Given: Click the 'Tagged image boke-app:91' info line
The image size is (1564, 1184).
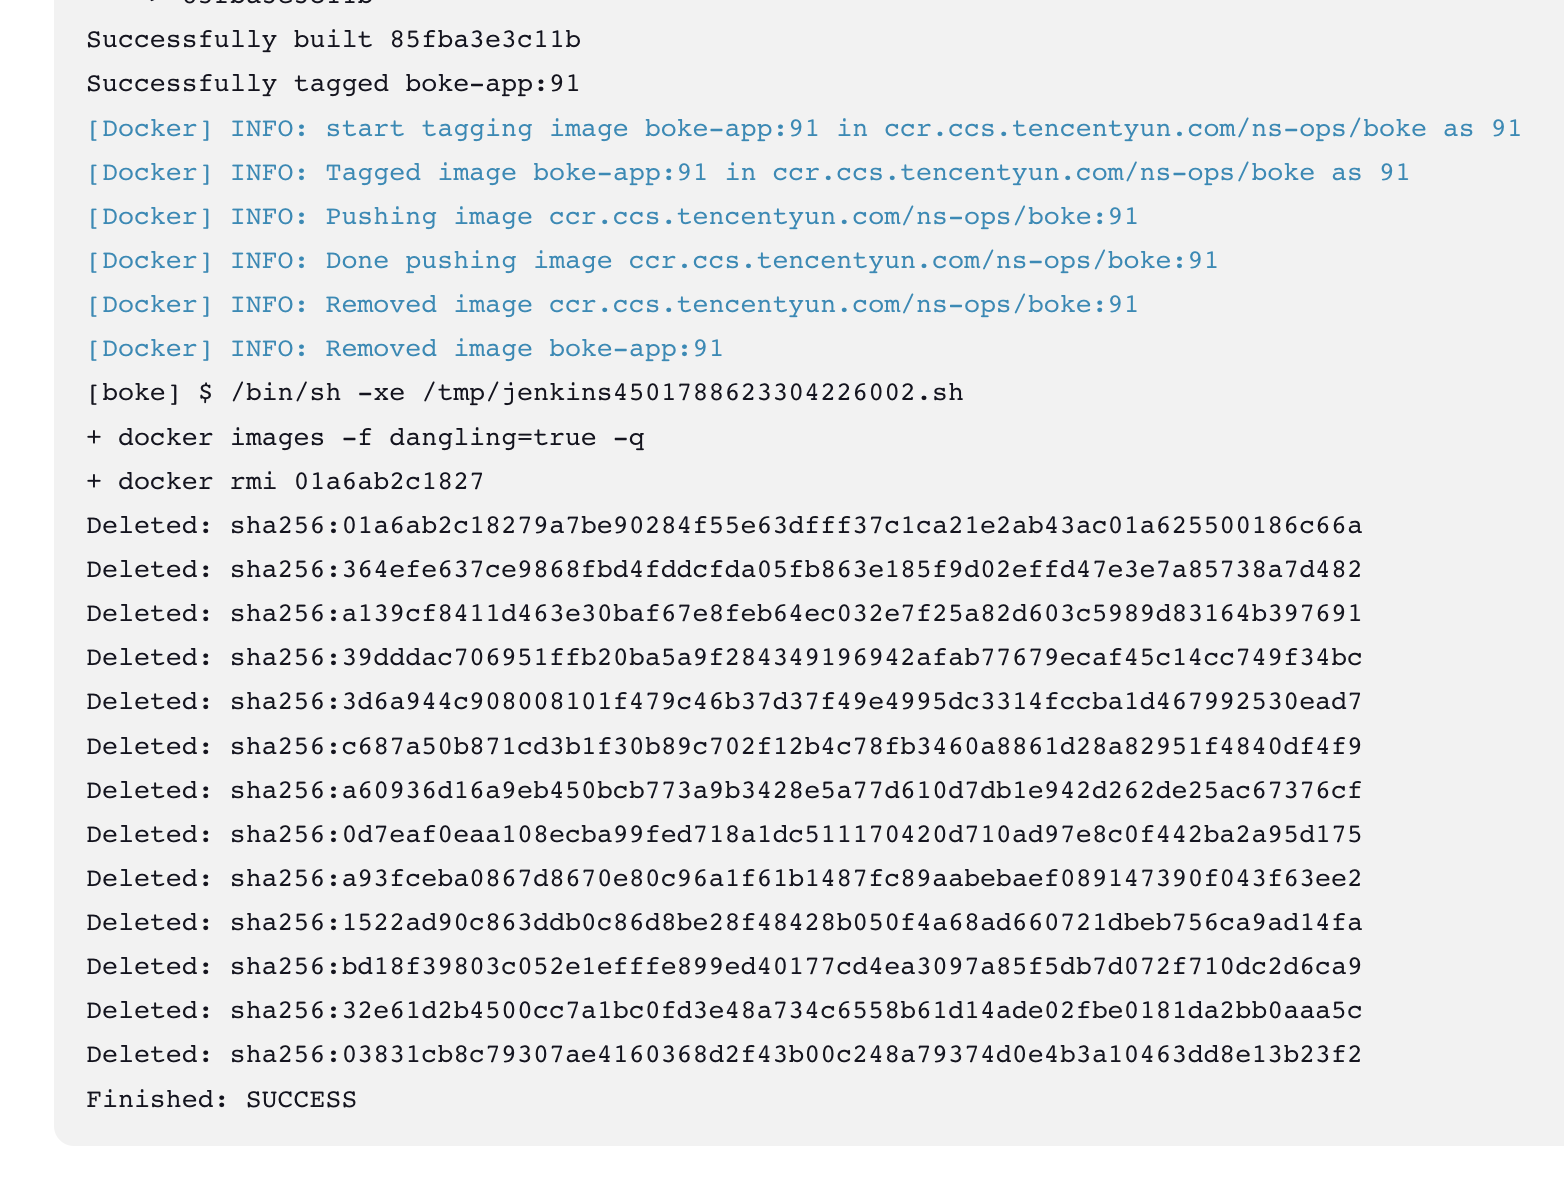Looking at the screenshot, I should [x=747, y=173].
